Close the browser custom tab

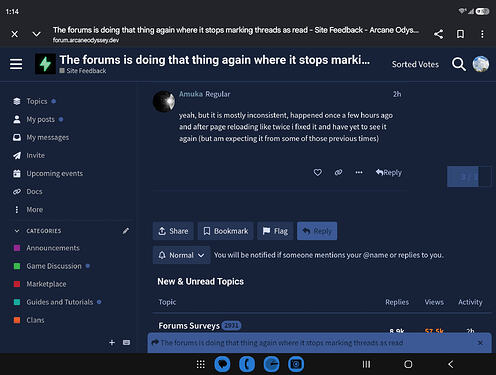click(15, 34)
